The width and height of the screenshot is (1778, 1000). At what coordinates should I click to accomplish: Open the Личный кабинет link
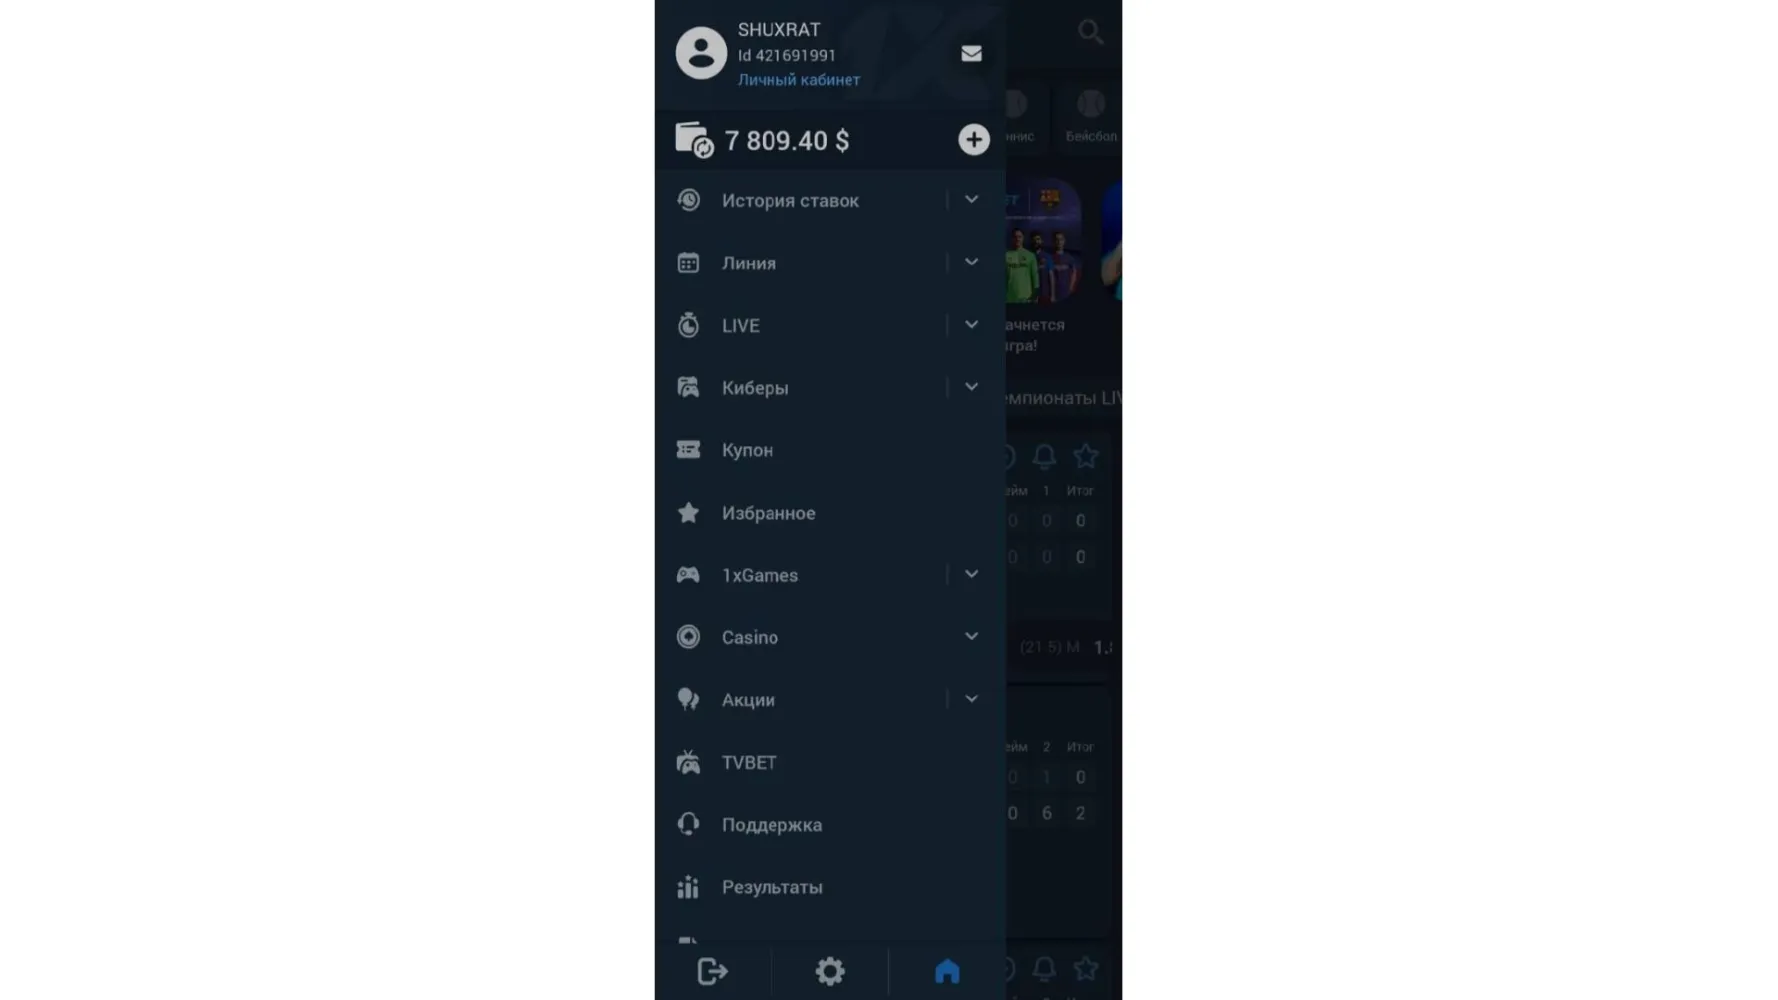coord(798,80)
